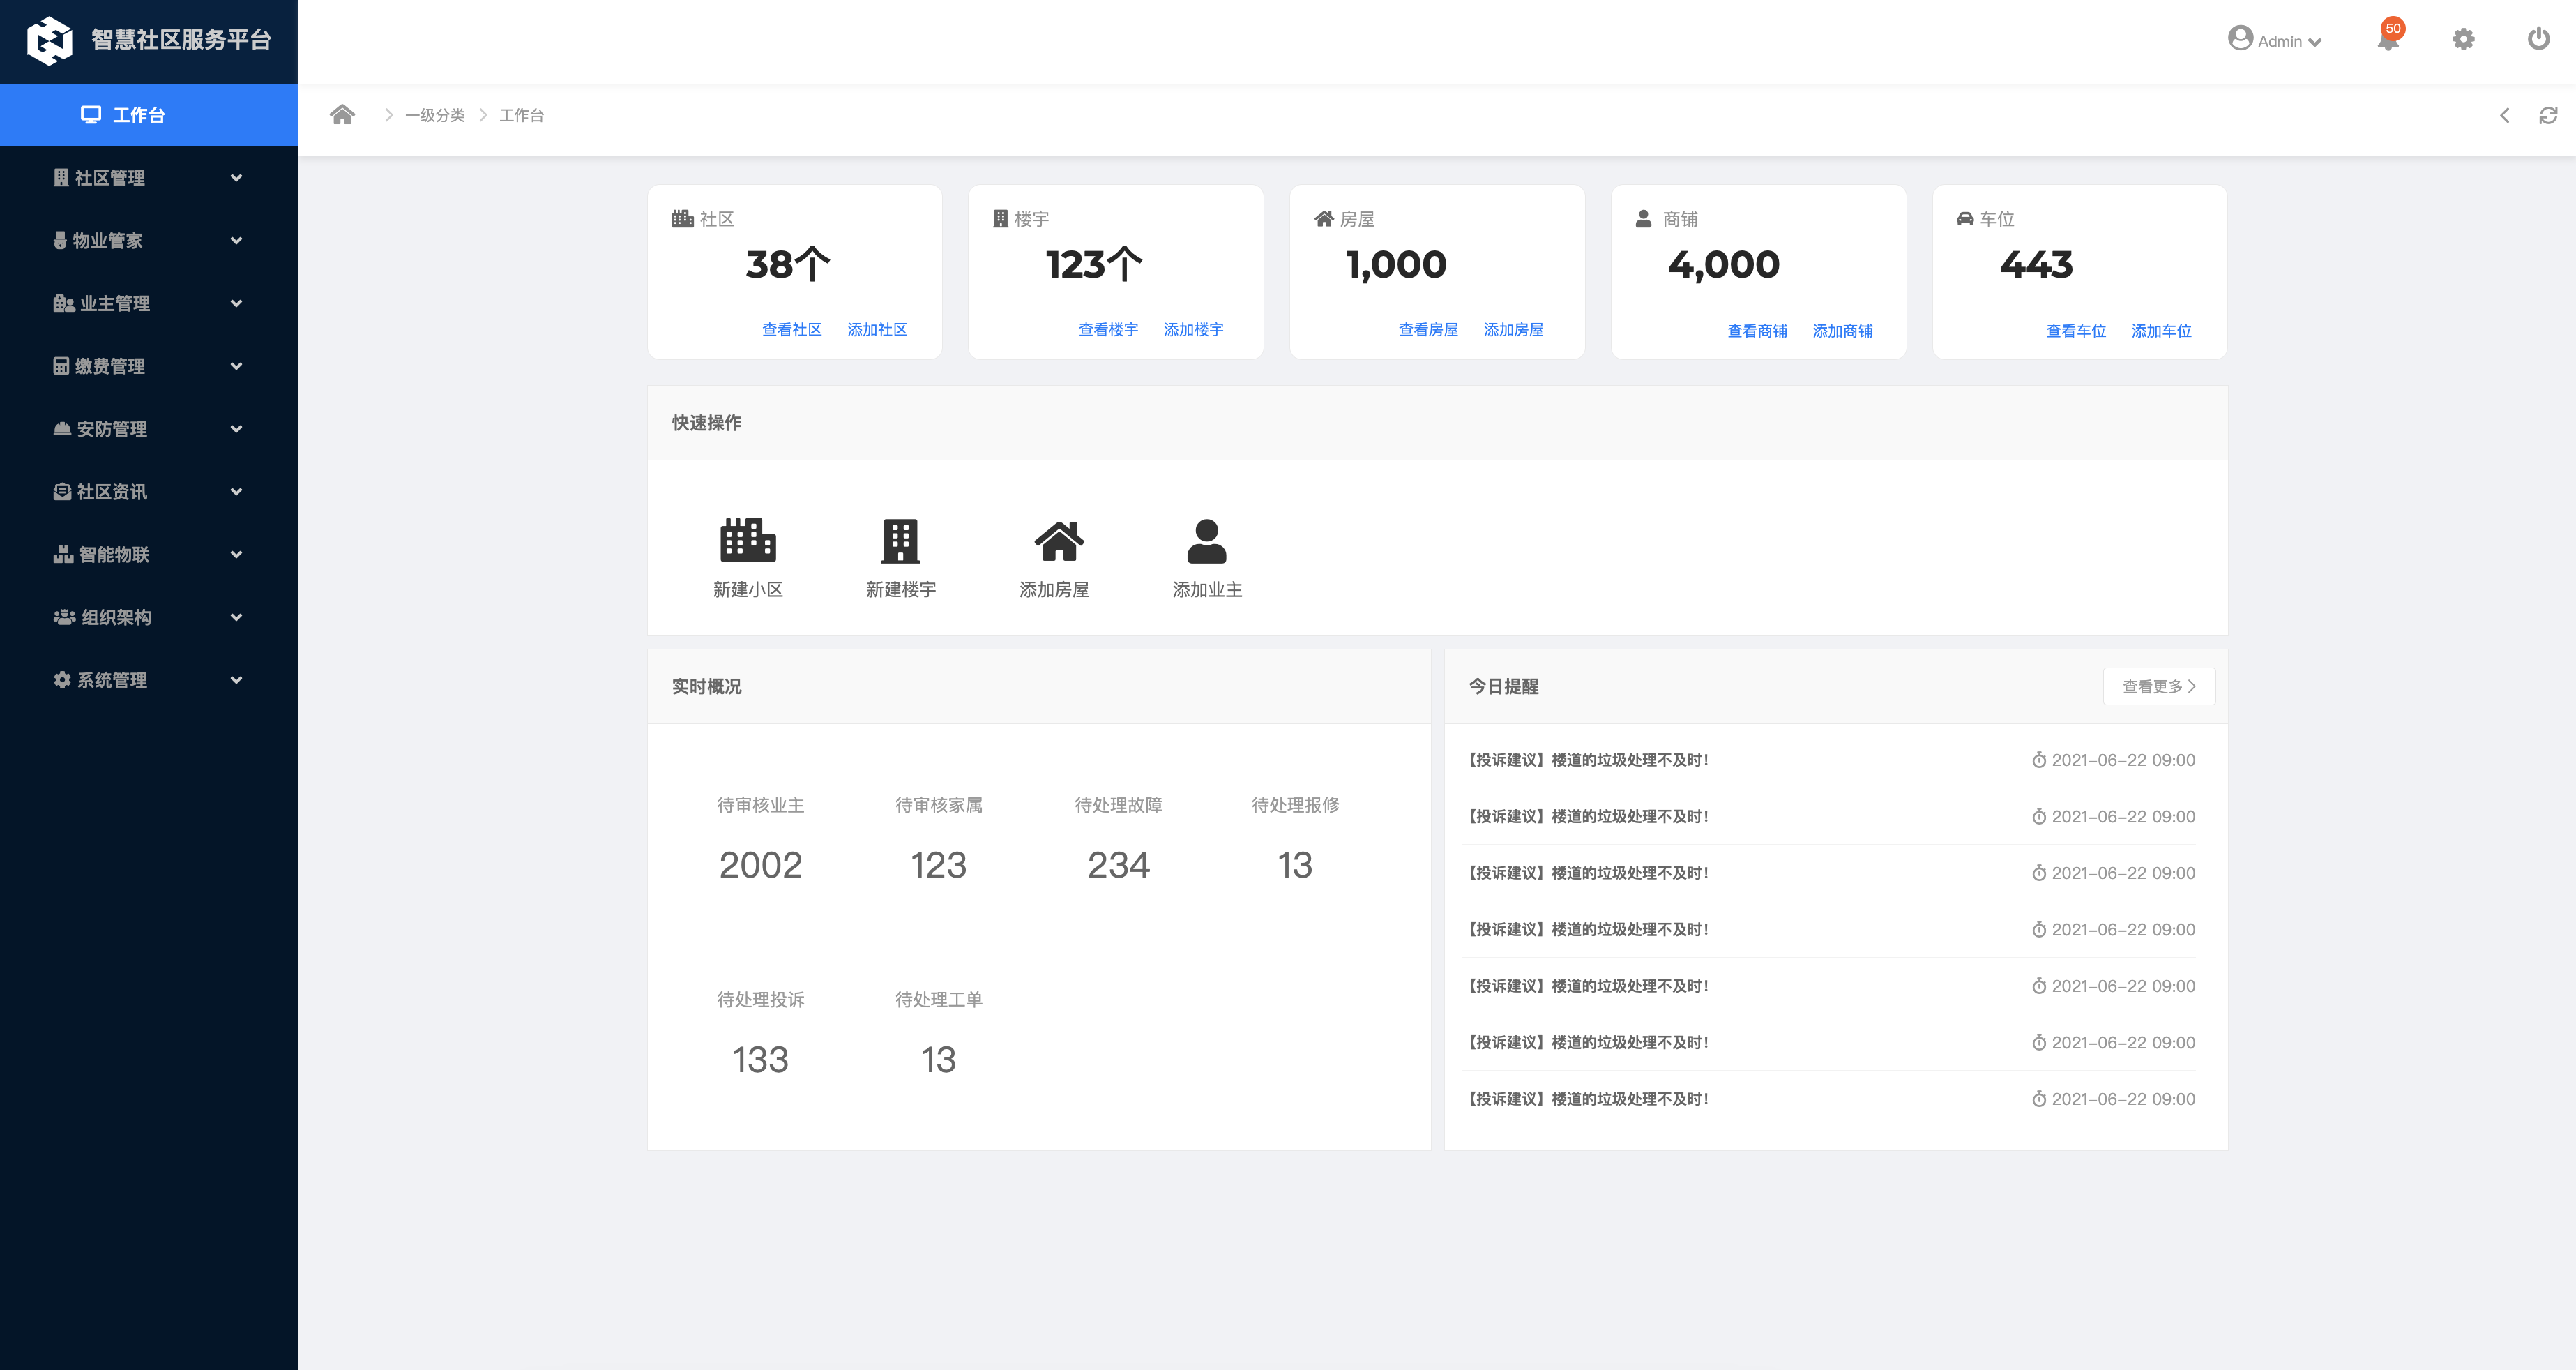2576x1370 pixels.
Task: Click the 查看车位 link
Action: pyautogui.click(x=2076, y=330)
